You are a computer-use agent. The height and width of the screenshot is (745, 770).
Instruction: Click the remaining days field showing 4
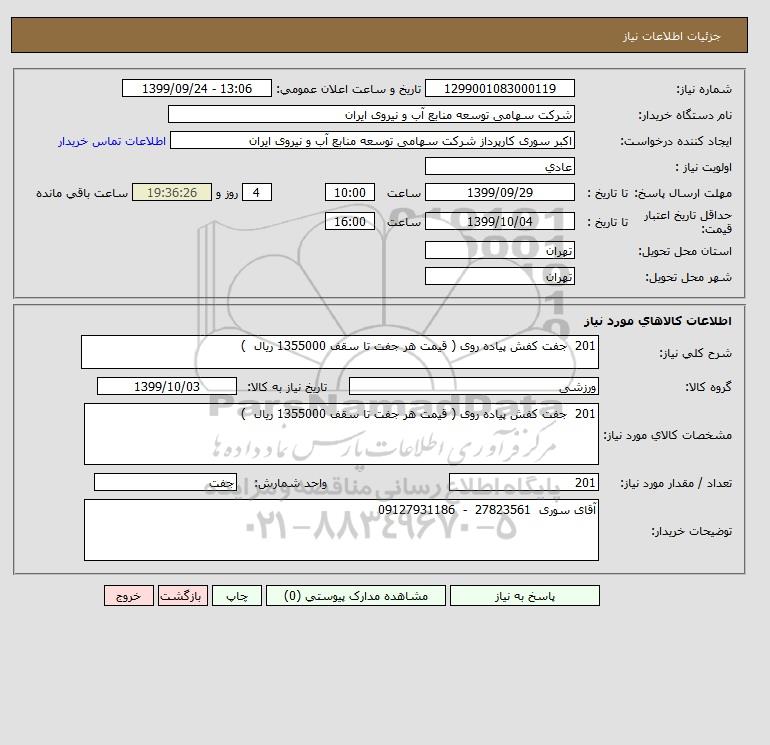coord(256,193)
